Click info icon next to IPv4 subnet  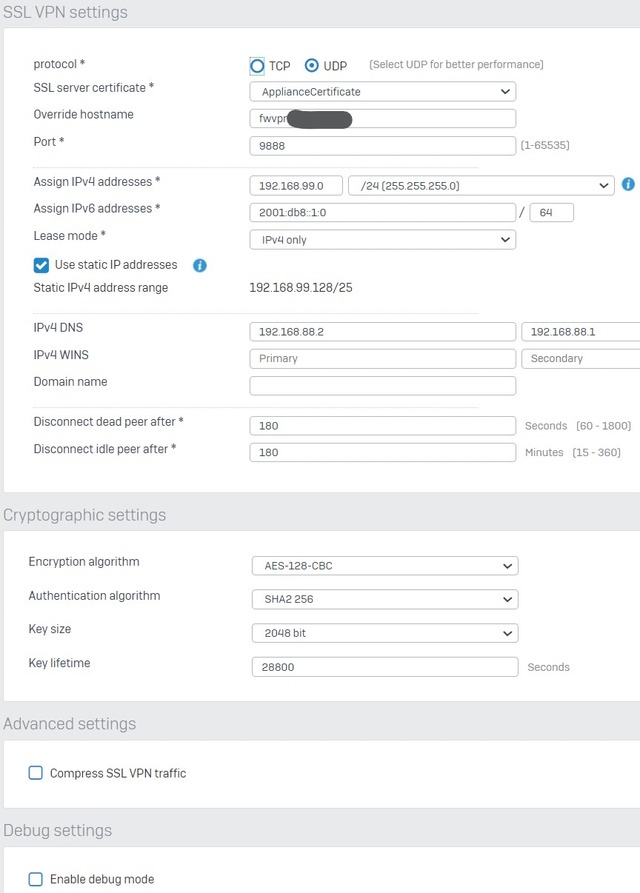628,185
